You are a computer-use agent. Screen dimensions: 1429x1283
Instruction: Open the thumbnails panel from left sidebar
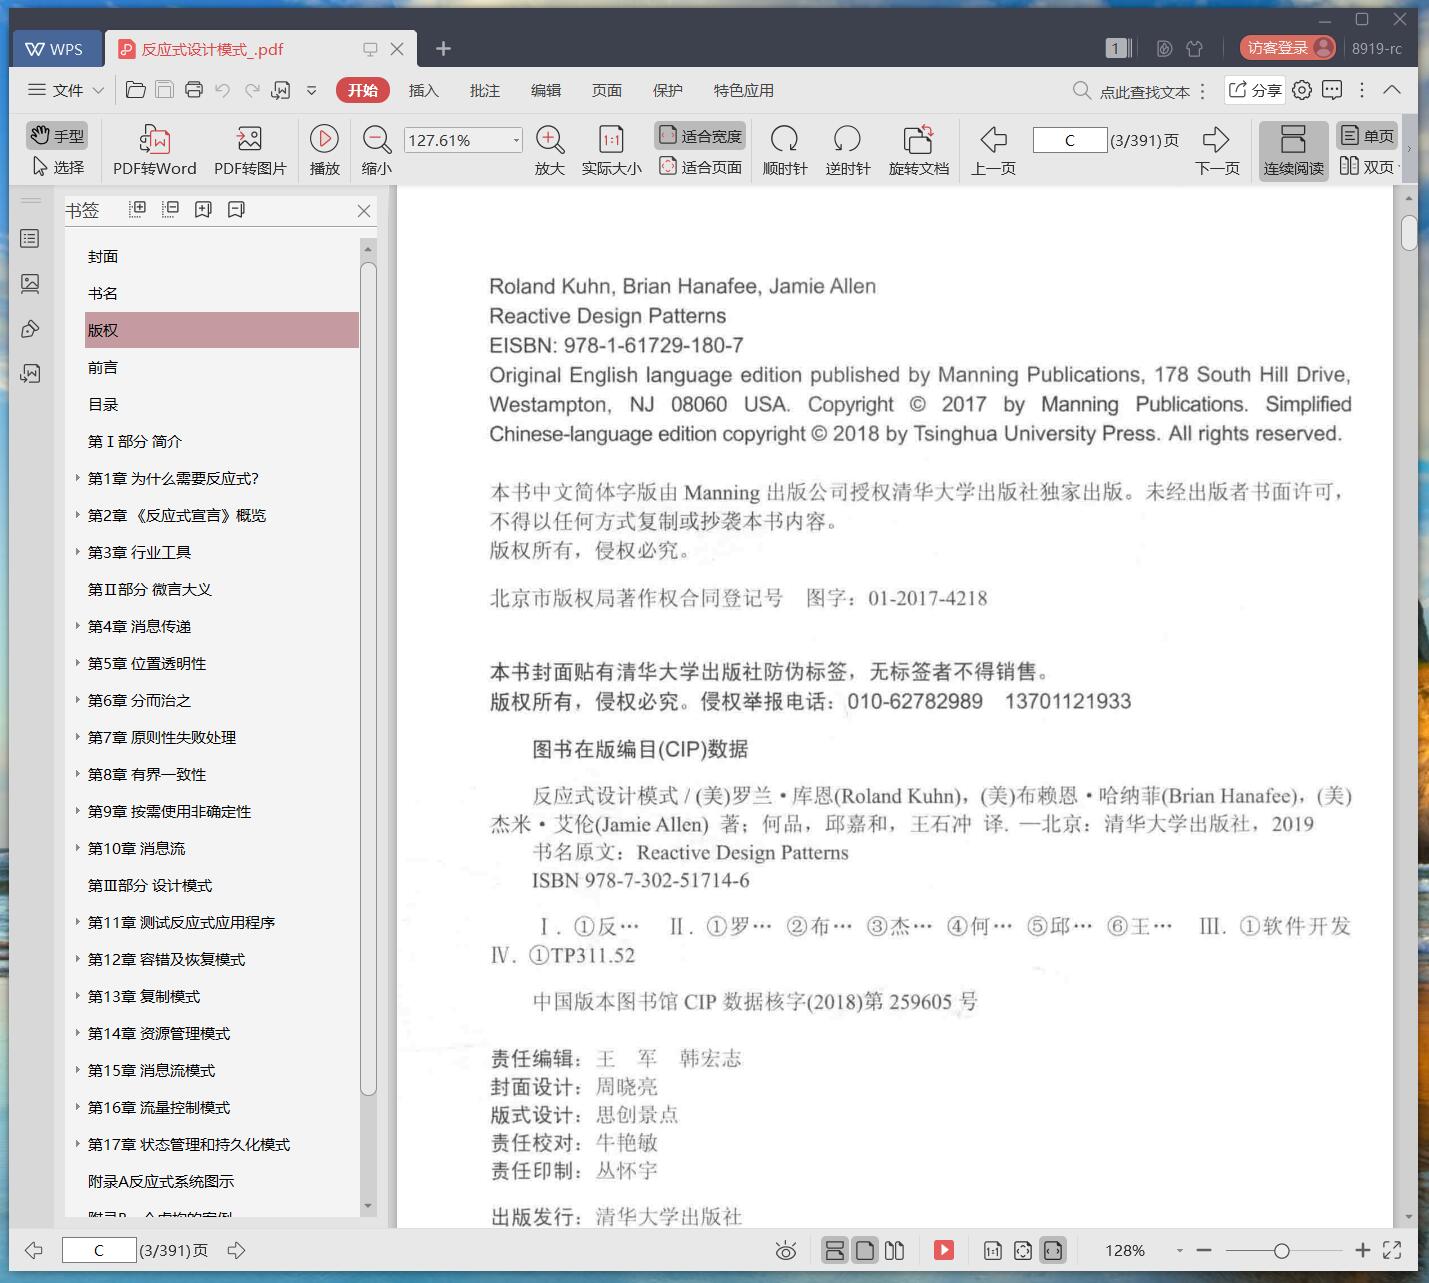[30, 284]
